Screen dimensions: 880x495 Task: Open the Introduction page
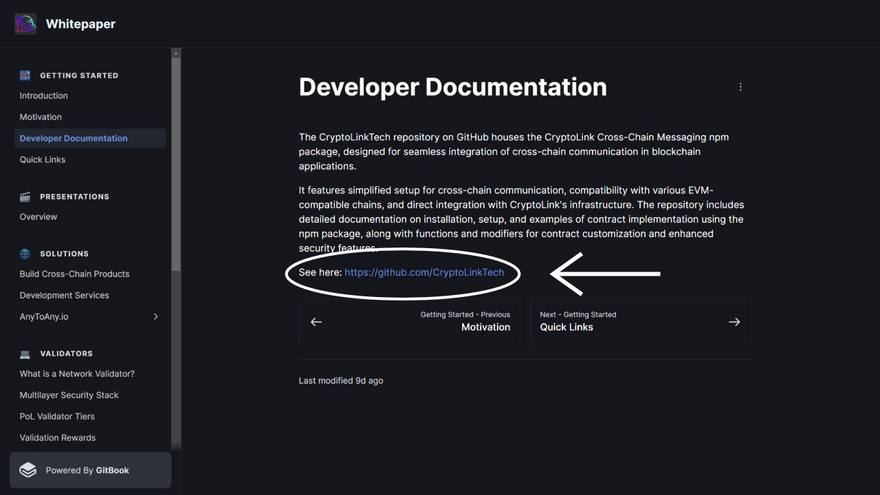coord(44,96)
